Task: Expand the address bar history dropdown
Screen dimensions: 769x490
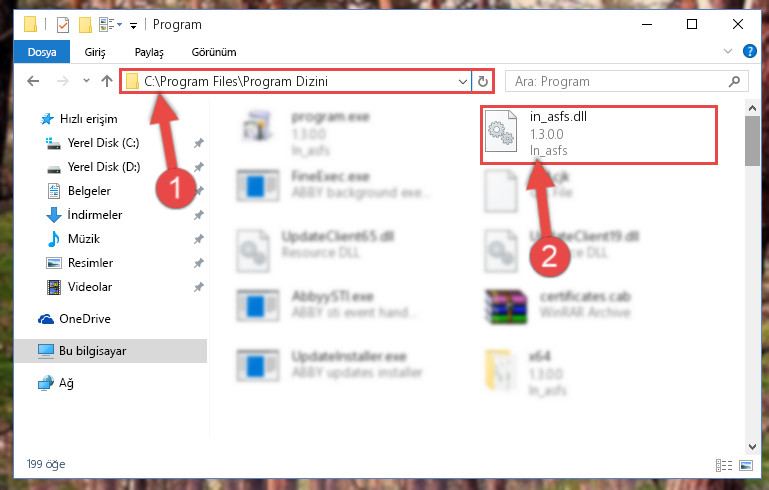Action: (x=462, y=81)
